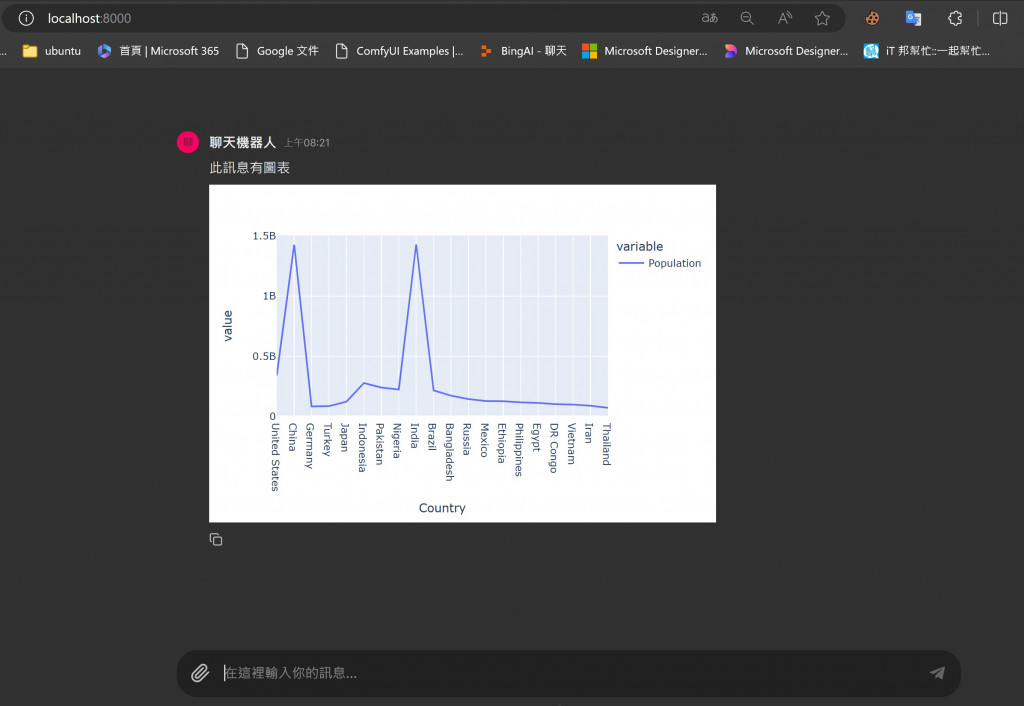The width and height of the screenshot is (1024, 706).
Task: Click the translate page icon in address bar
Action: (710, 18)
